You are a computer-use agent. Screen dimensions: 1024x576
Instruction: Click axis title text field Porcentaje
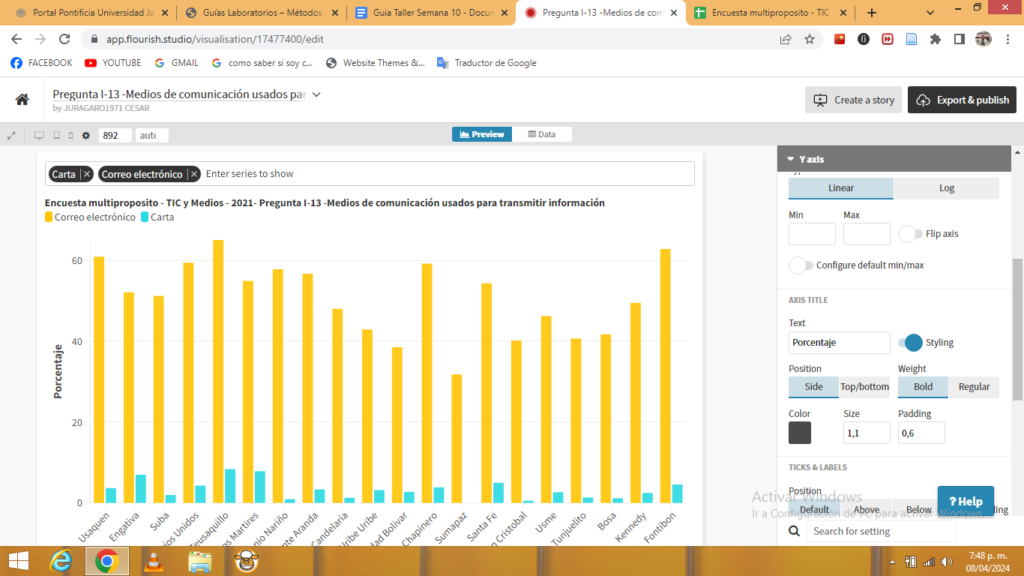point(839,342)
